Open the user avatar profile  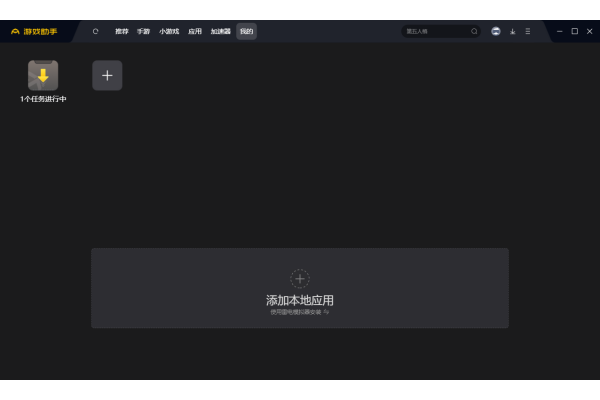click(x=496, y=31)
